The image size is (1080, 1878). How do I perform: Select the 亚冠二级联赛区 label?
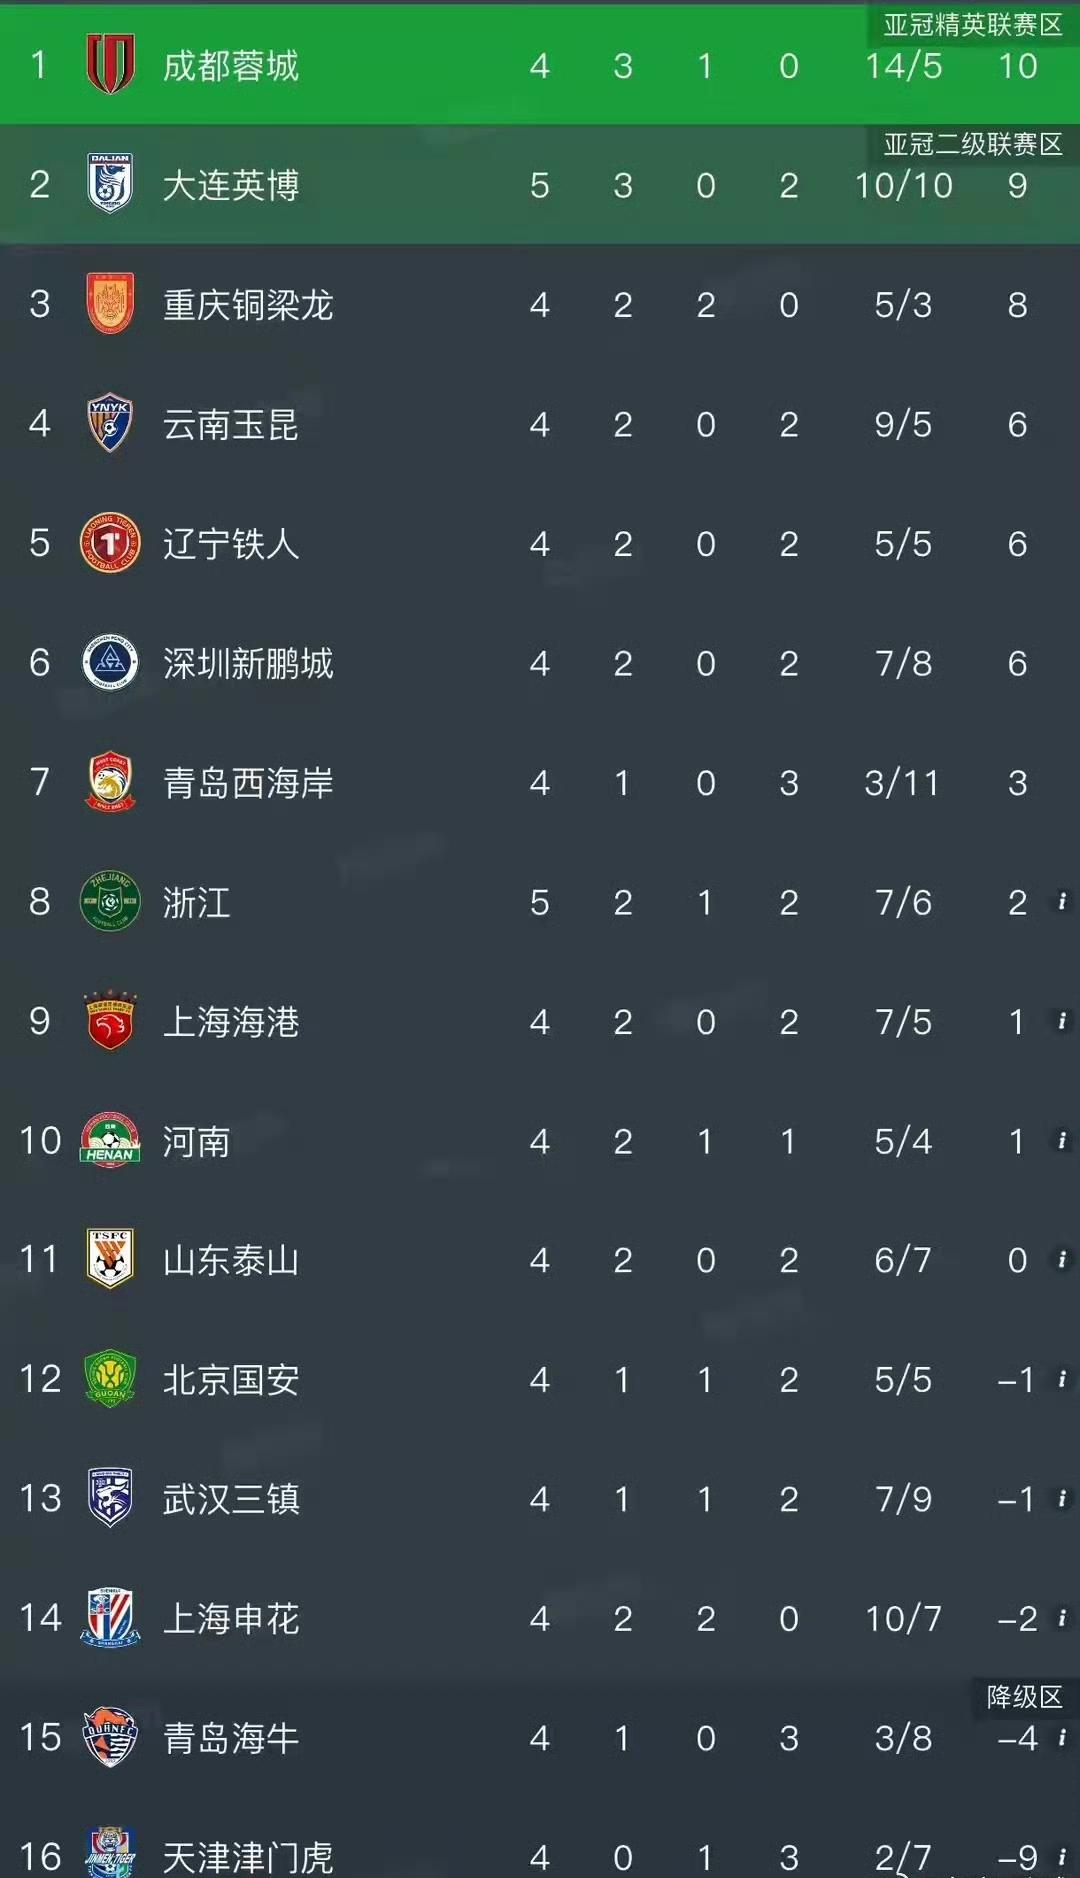(972, 145)
